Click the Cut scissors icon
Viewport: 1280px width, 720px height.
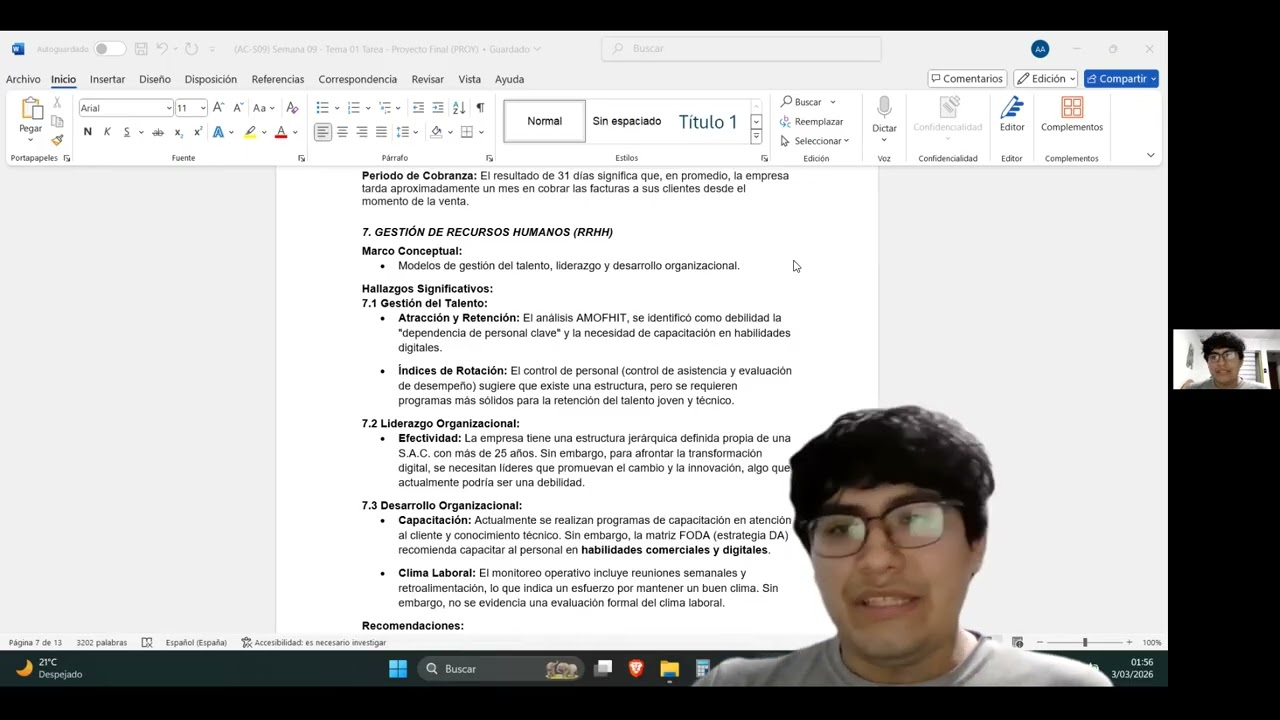(x=57, y=103)
